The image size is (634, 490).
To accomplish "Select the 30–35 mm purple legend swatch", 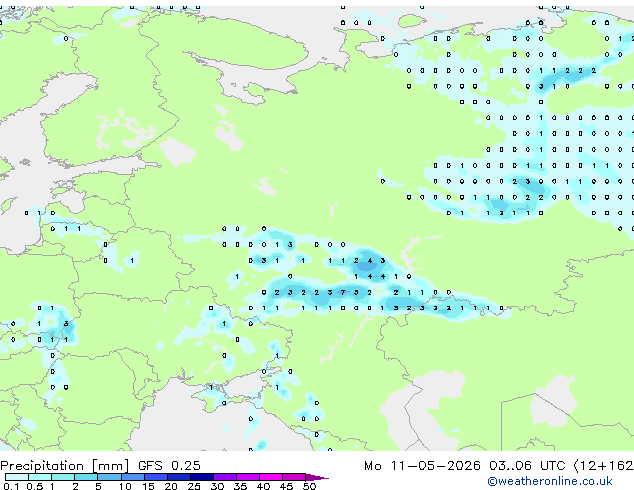I will (x=224, y=477).
